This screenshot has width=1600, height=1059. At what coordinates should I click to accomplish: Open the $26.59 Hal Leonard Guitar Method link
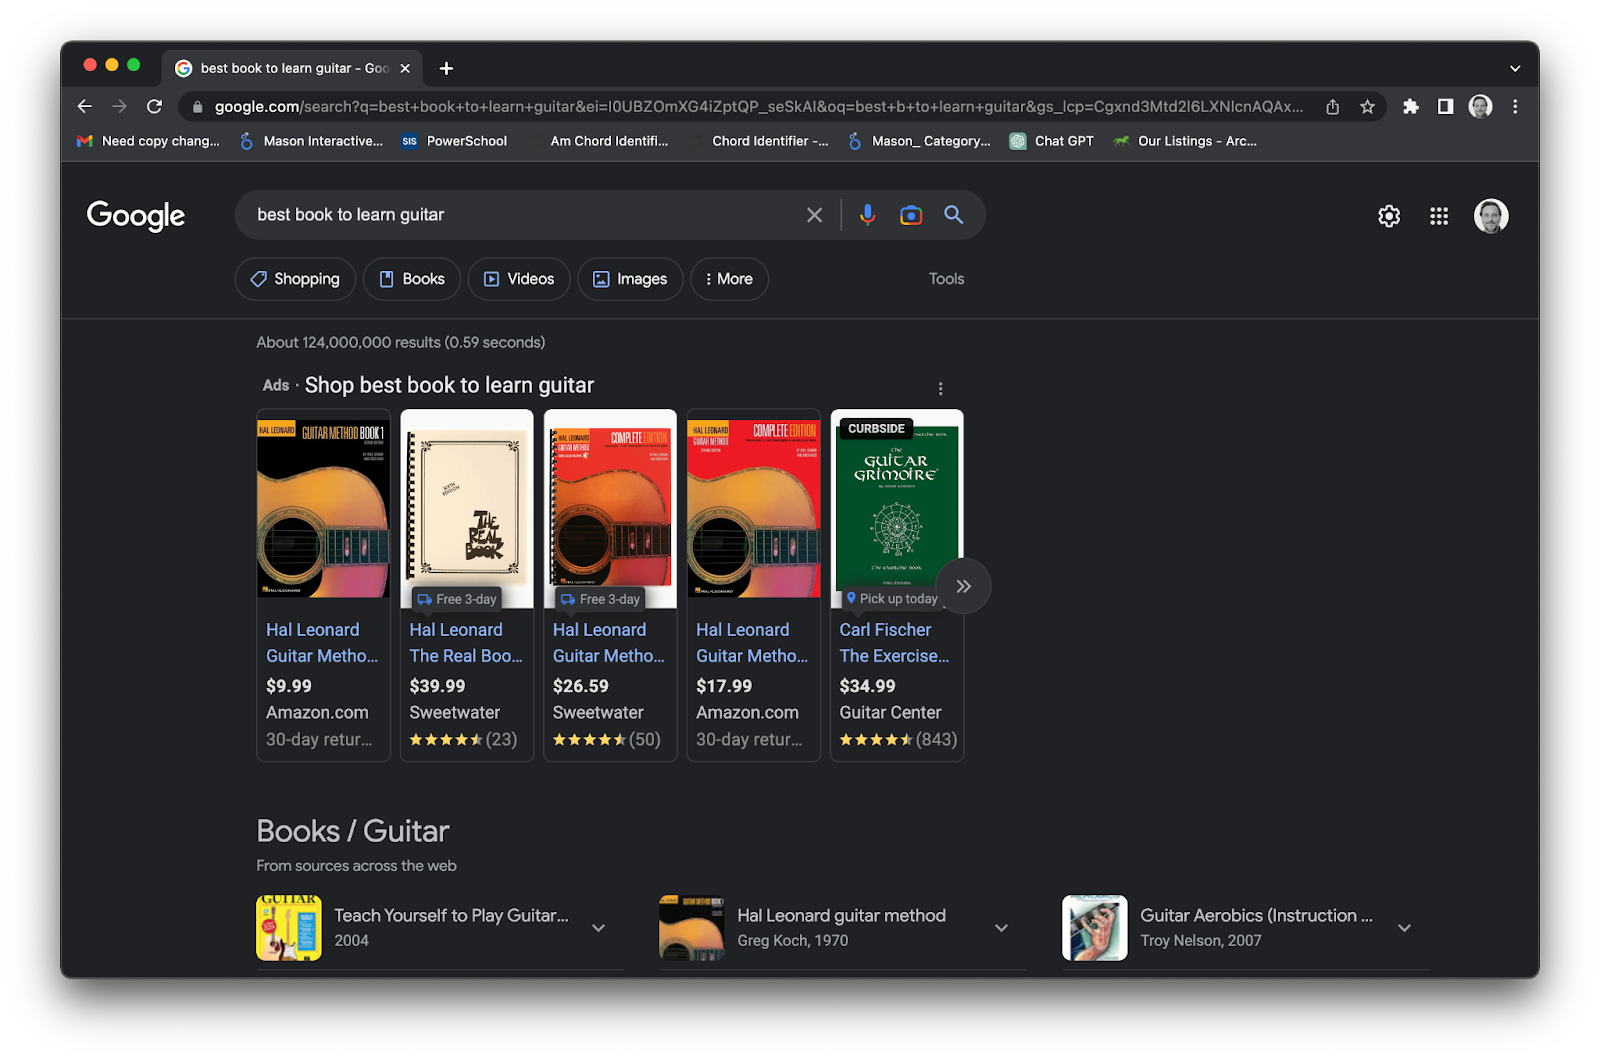tap(609, 643)
